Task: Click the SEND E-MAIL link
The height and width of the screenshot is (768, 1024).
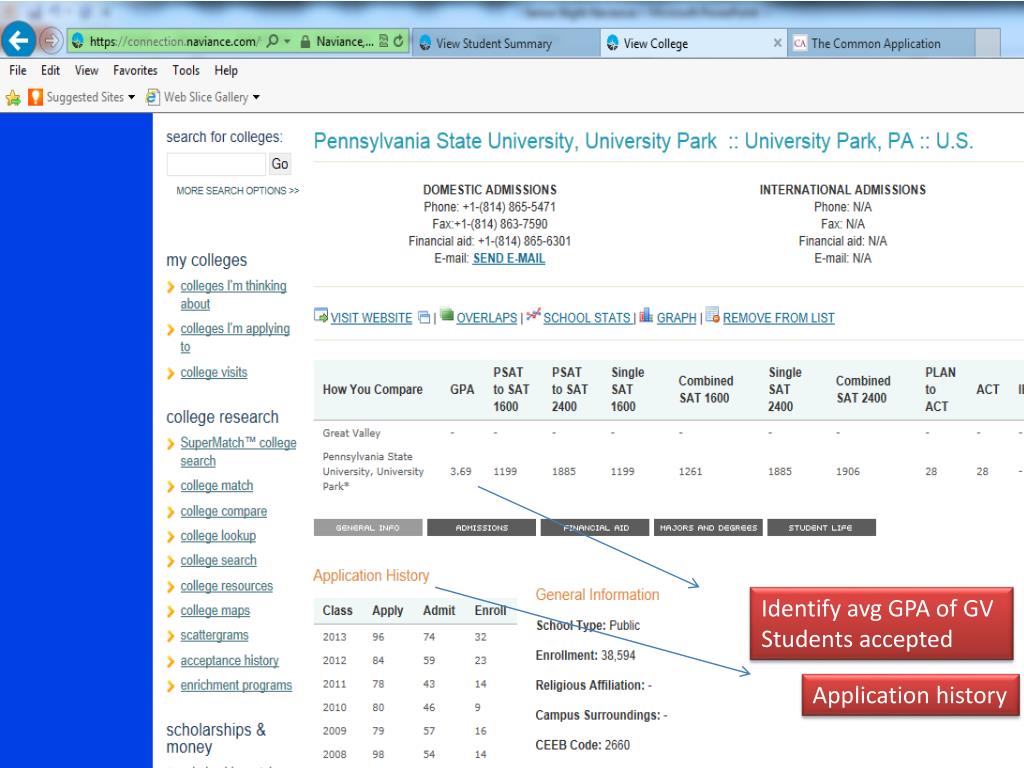Action: pos(509,259)
